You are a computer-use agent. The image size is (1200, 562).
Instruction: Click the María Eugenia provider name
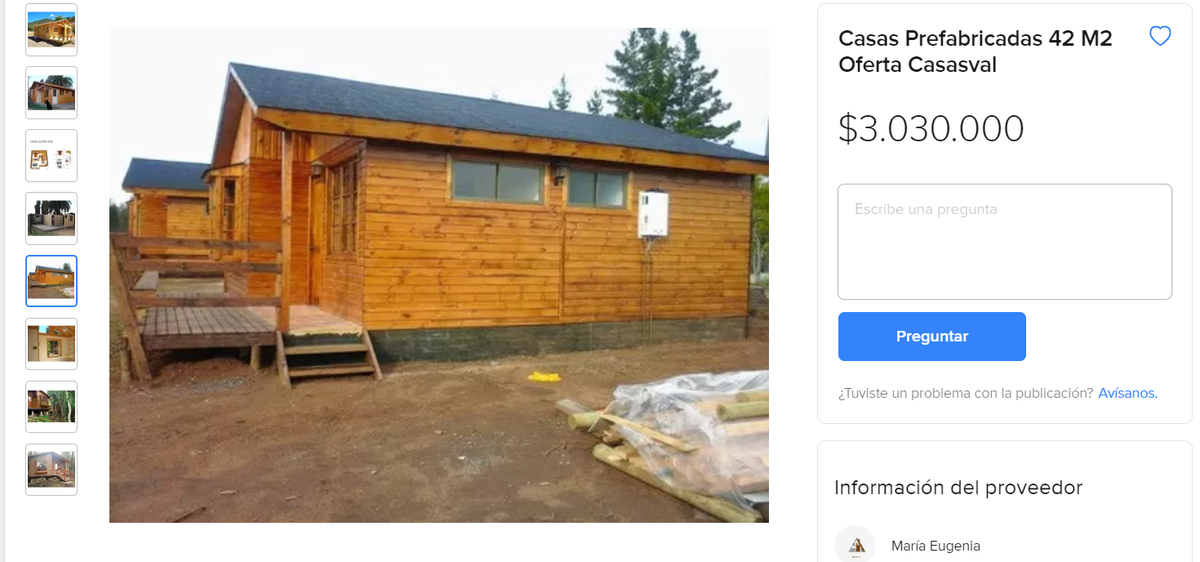pyautogui.click(x=936, y=546)
